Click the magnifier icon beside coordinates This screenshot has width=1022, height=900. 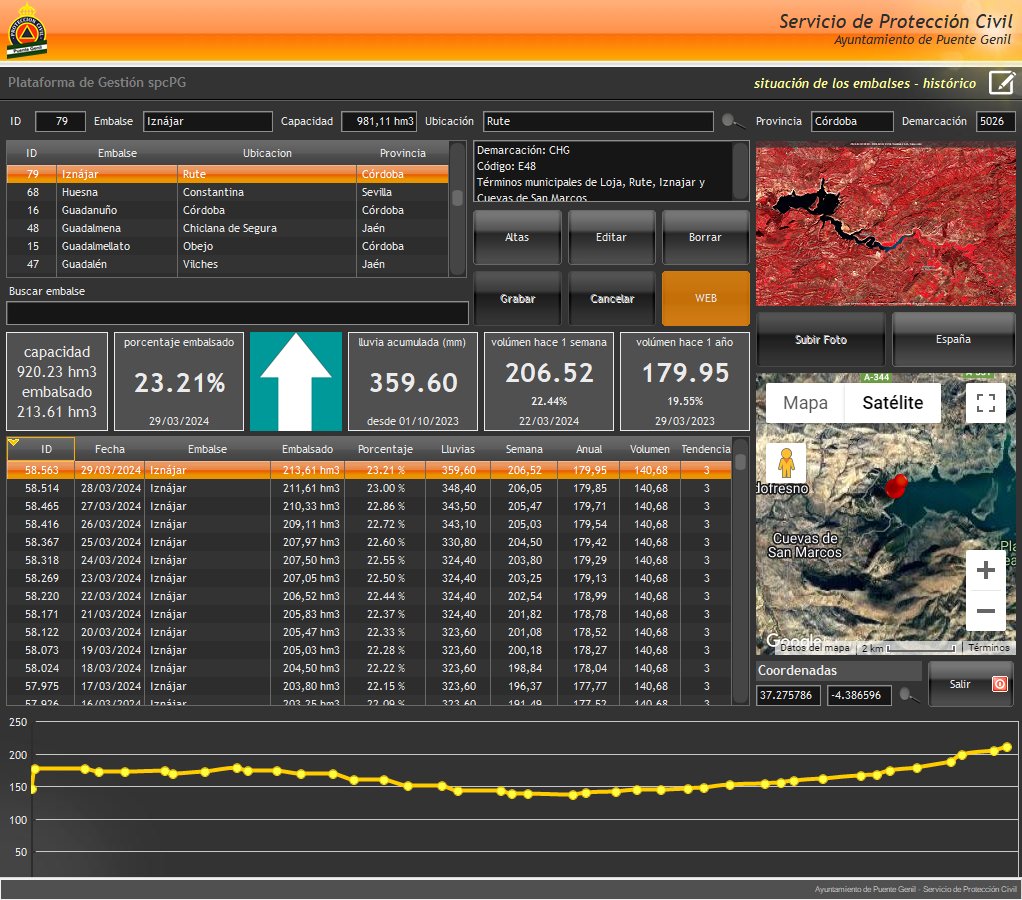pyautogui.click(x=909, y=695)
